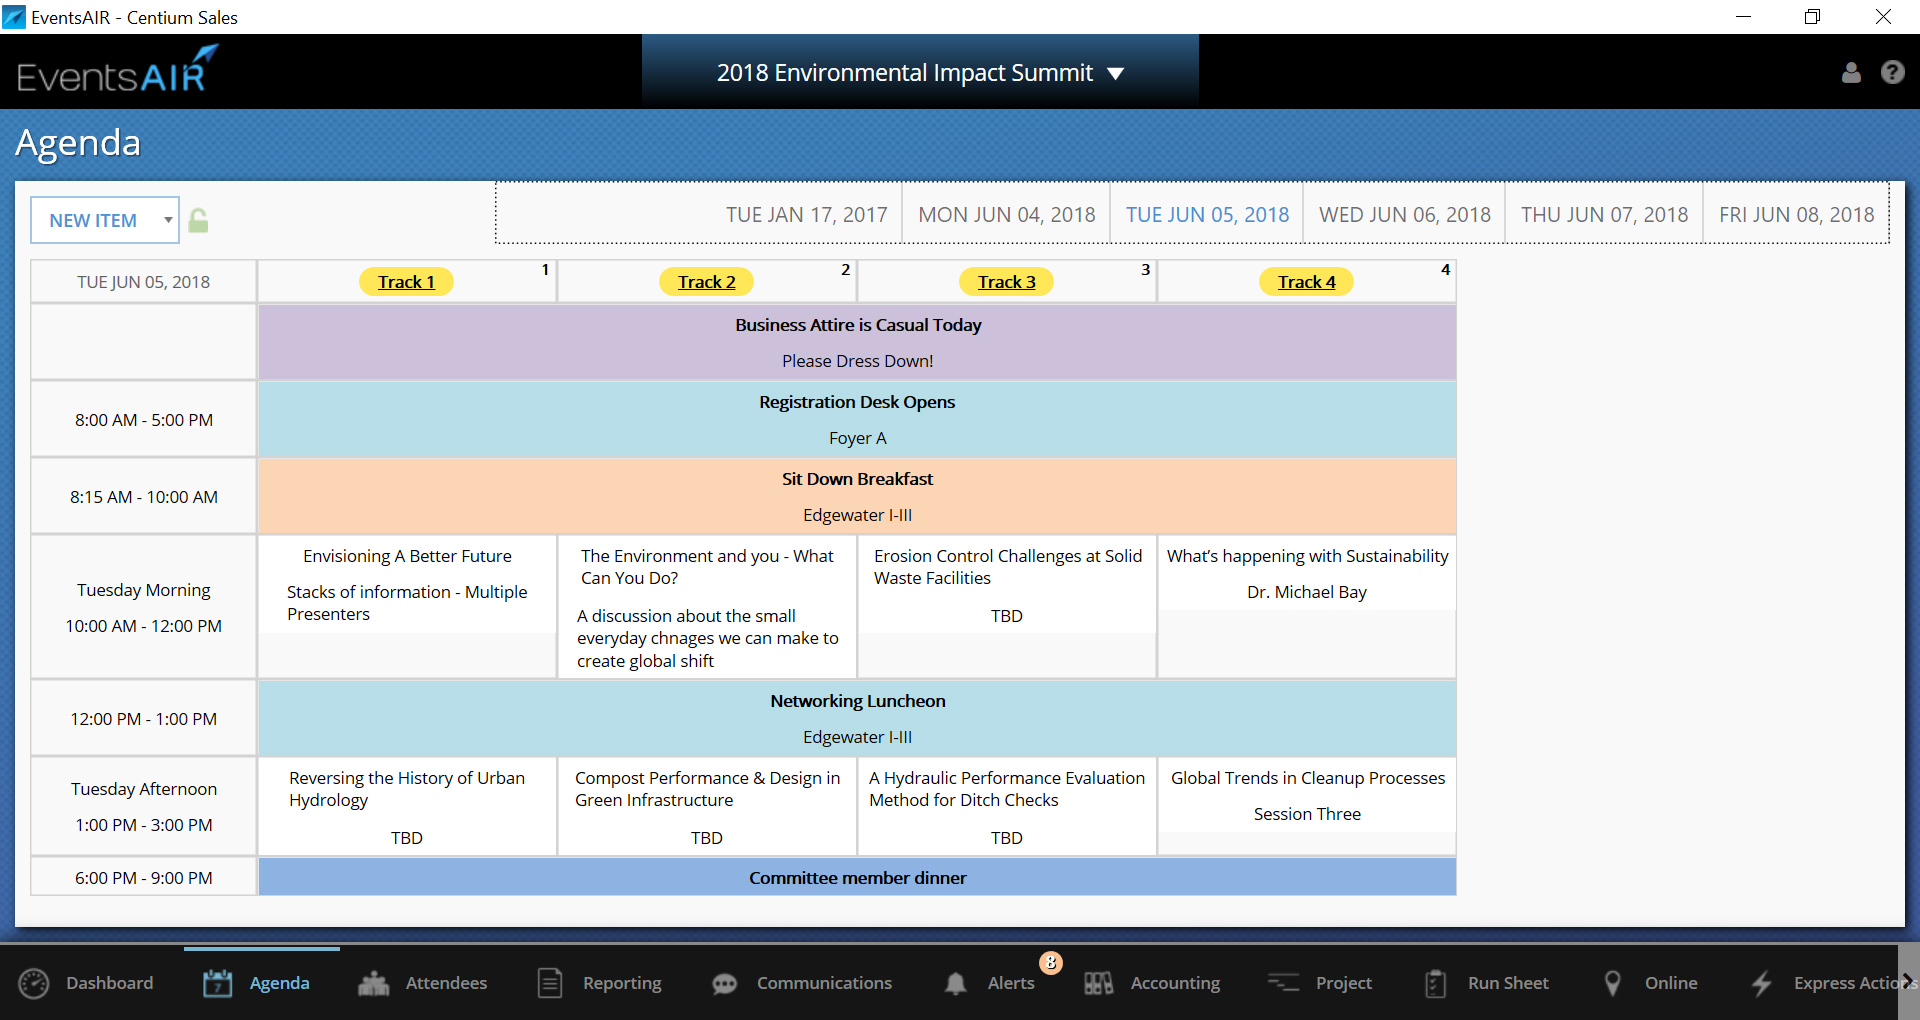Select the FRI JUN 08, 2018 date tab
The image size is (1920, 1020).
tap(1796, 215)
